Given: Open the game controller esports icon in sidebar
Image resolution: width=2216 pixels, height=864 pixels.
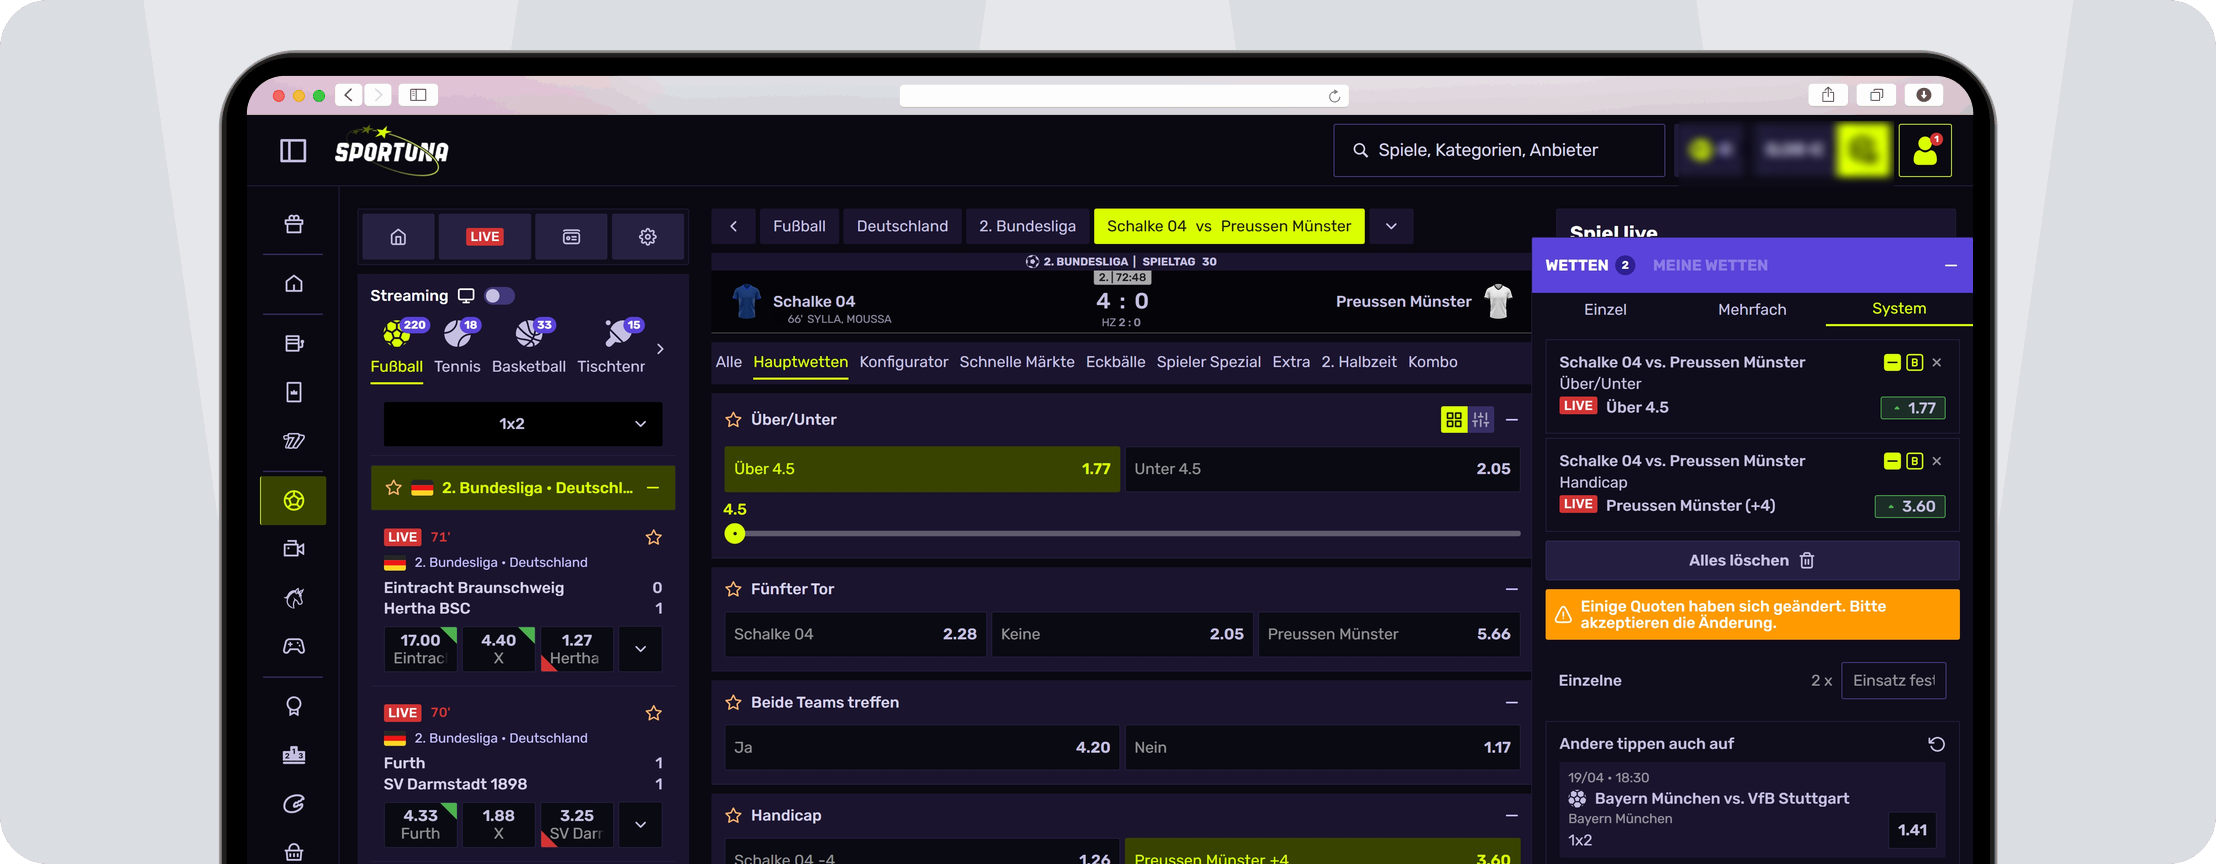Looking at the screenshot, I should pos(294,646).
